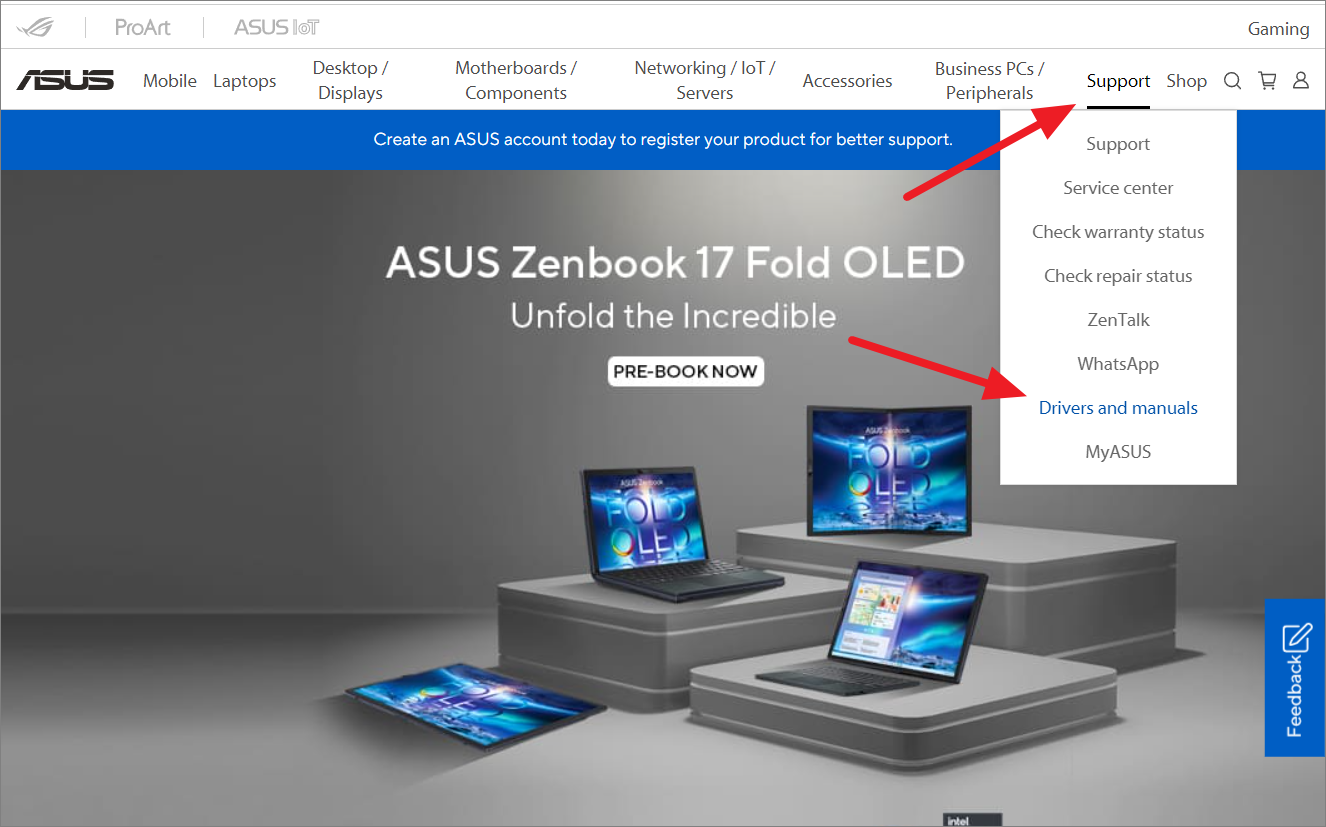Choose Check repair status
Image resolution: width=1326 pixels, height=827 pixels.
click(1118, 276)
